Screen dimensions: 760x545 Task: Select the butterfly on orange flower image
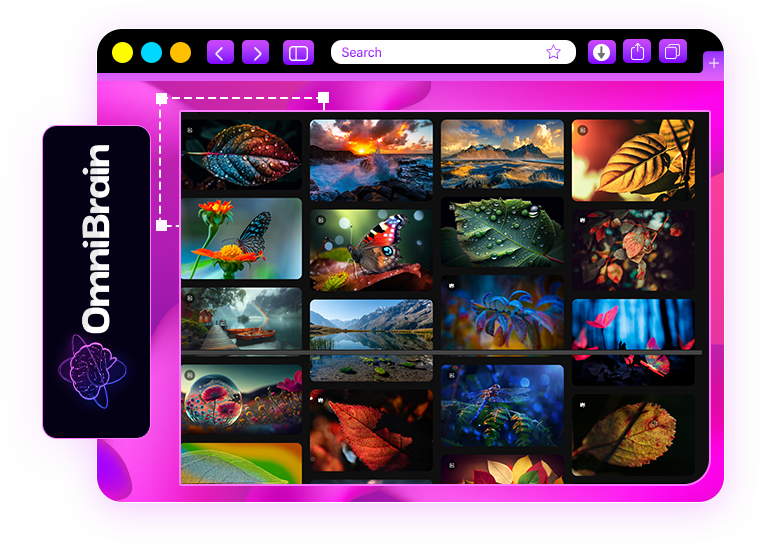tap(241, 238)
